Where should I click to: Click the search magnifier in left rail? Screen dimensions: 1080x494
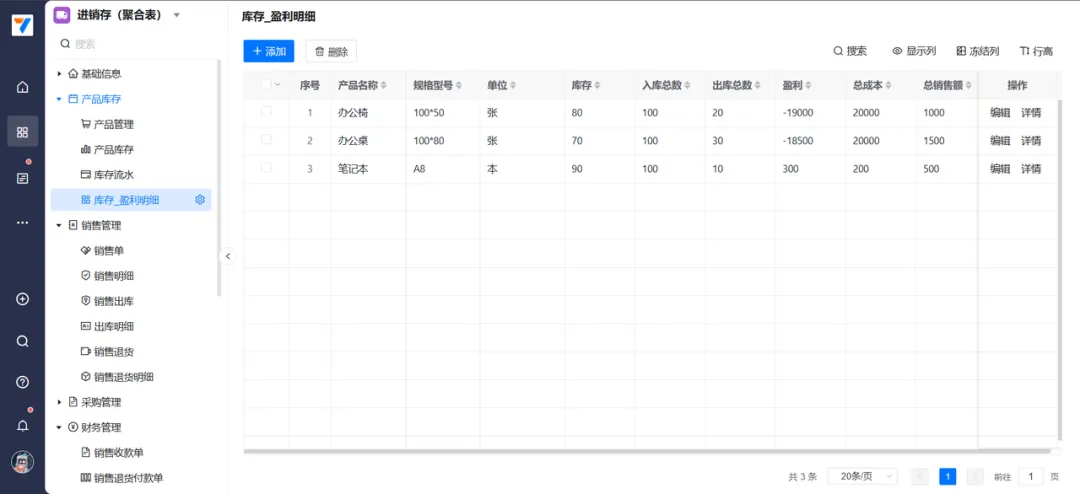(22, 341)
